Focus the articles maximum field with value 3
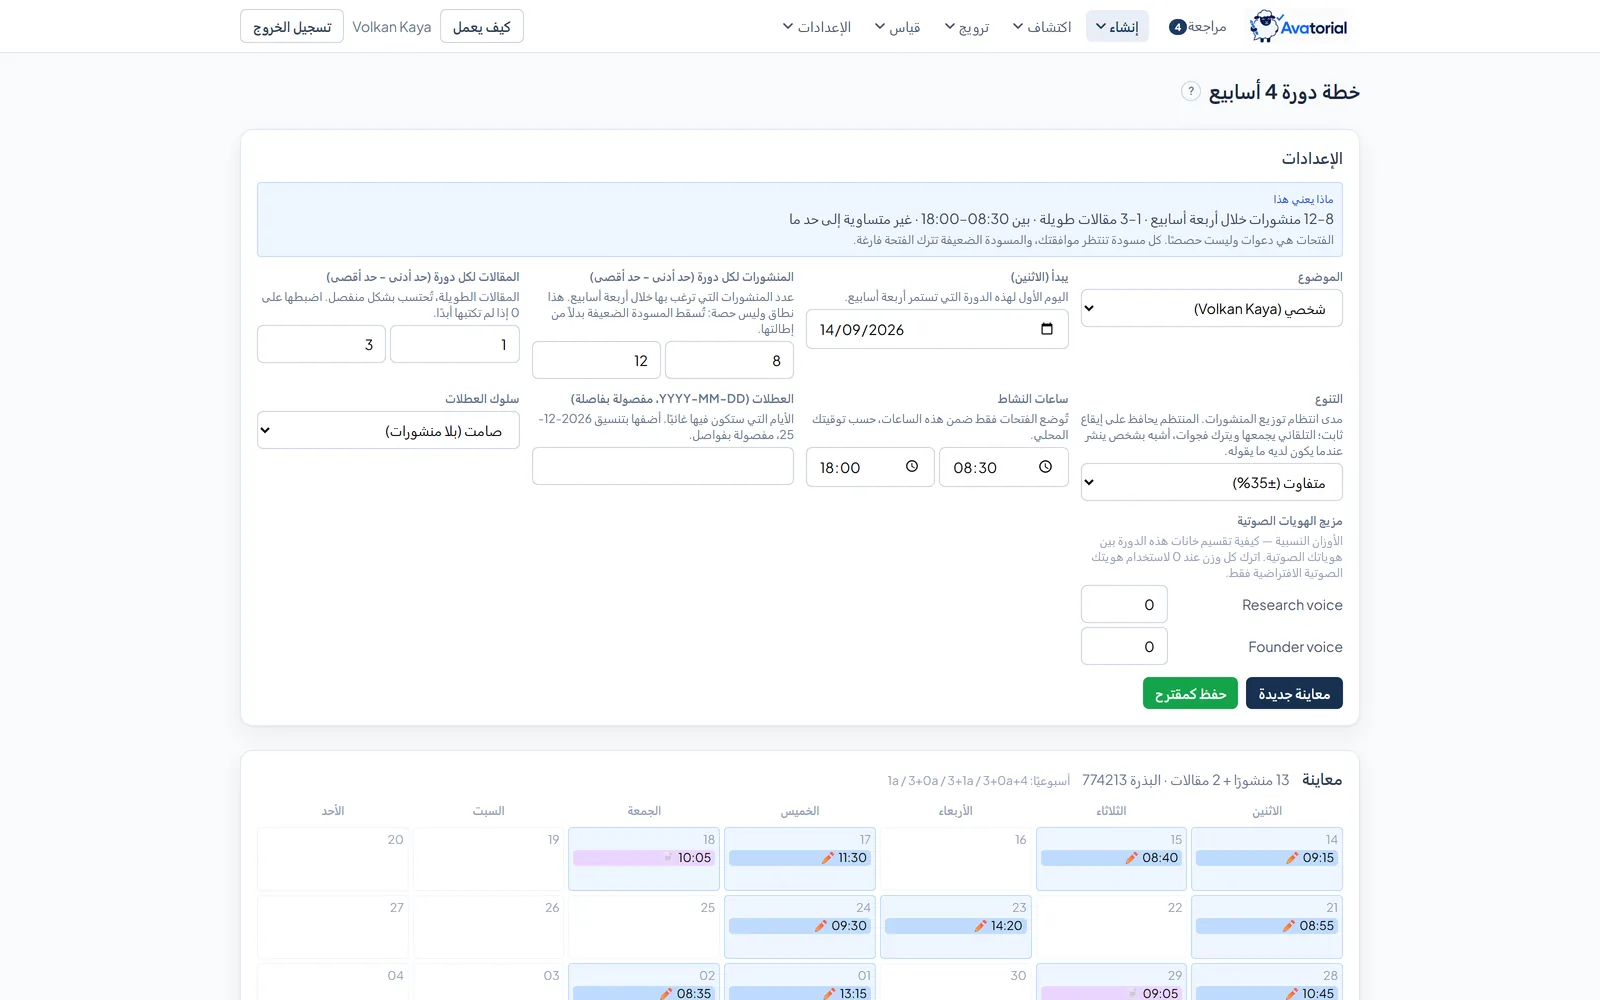The height and width of the screenshot is (1000, 1600). click(x=321, y=345)
